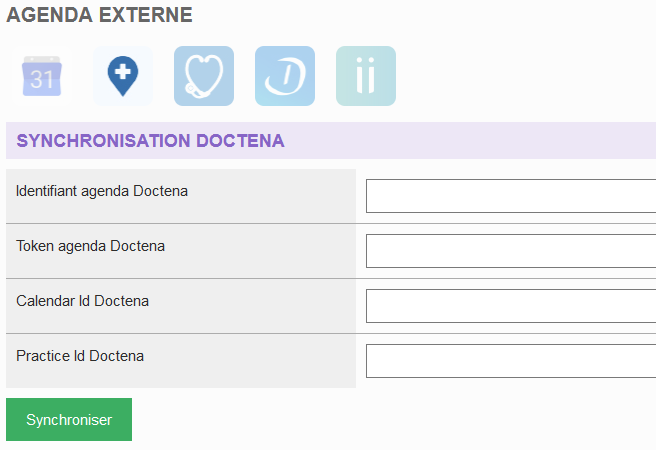The image size is (656, 450).
Task: Choose the heart-shaped stethoscope agenda icon
Action: [x=204, y=76]
